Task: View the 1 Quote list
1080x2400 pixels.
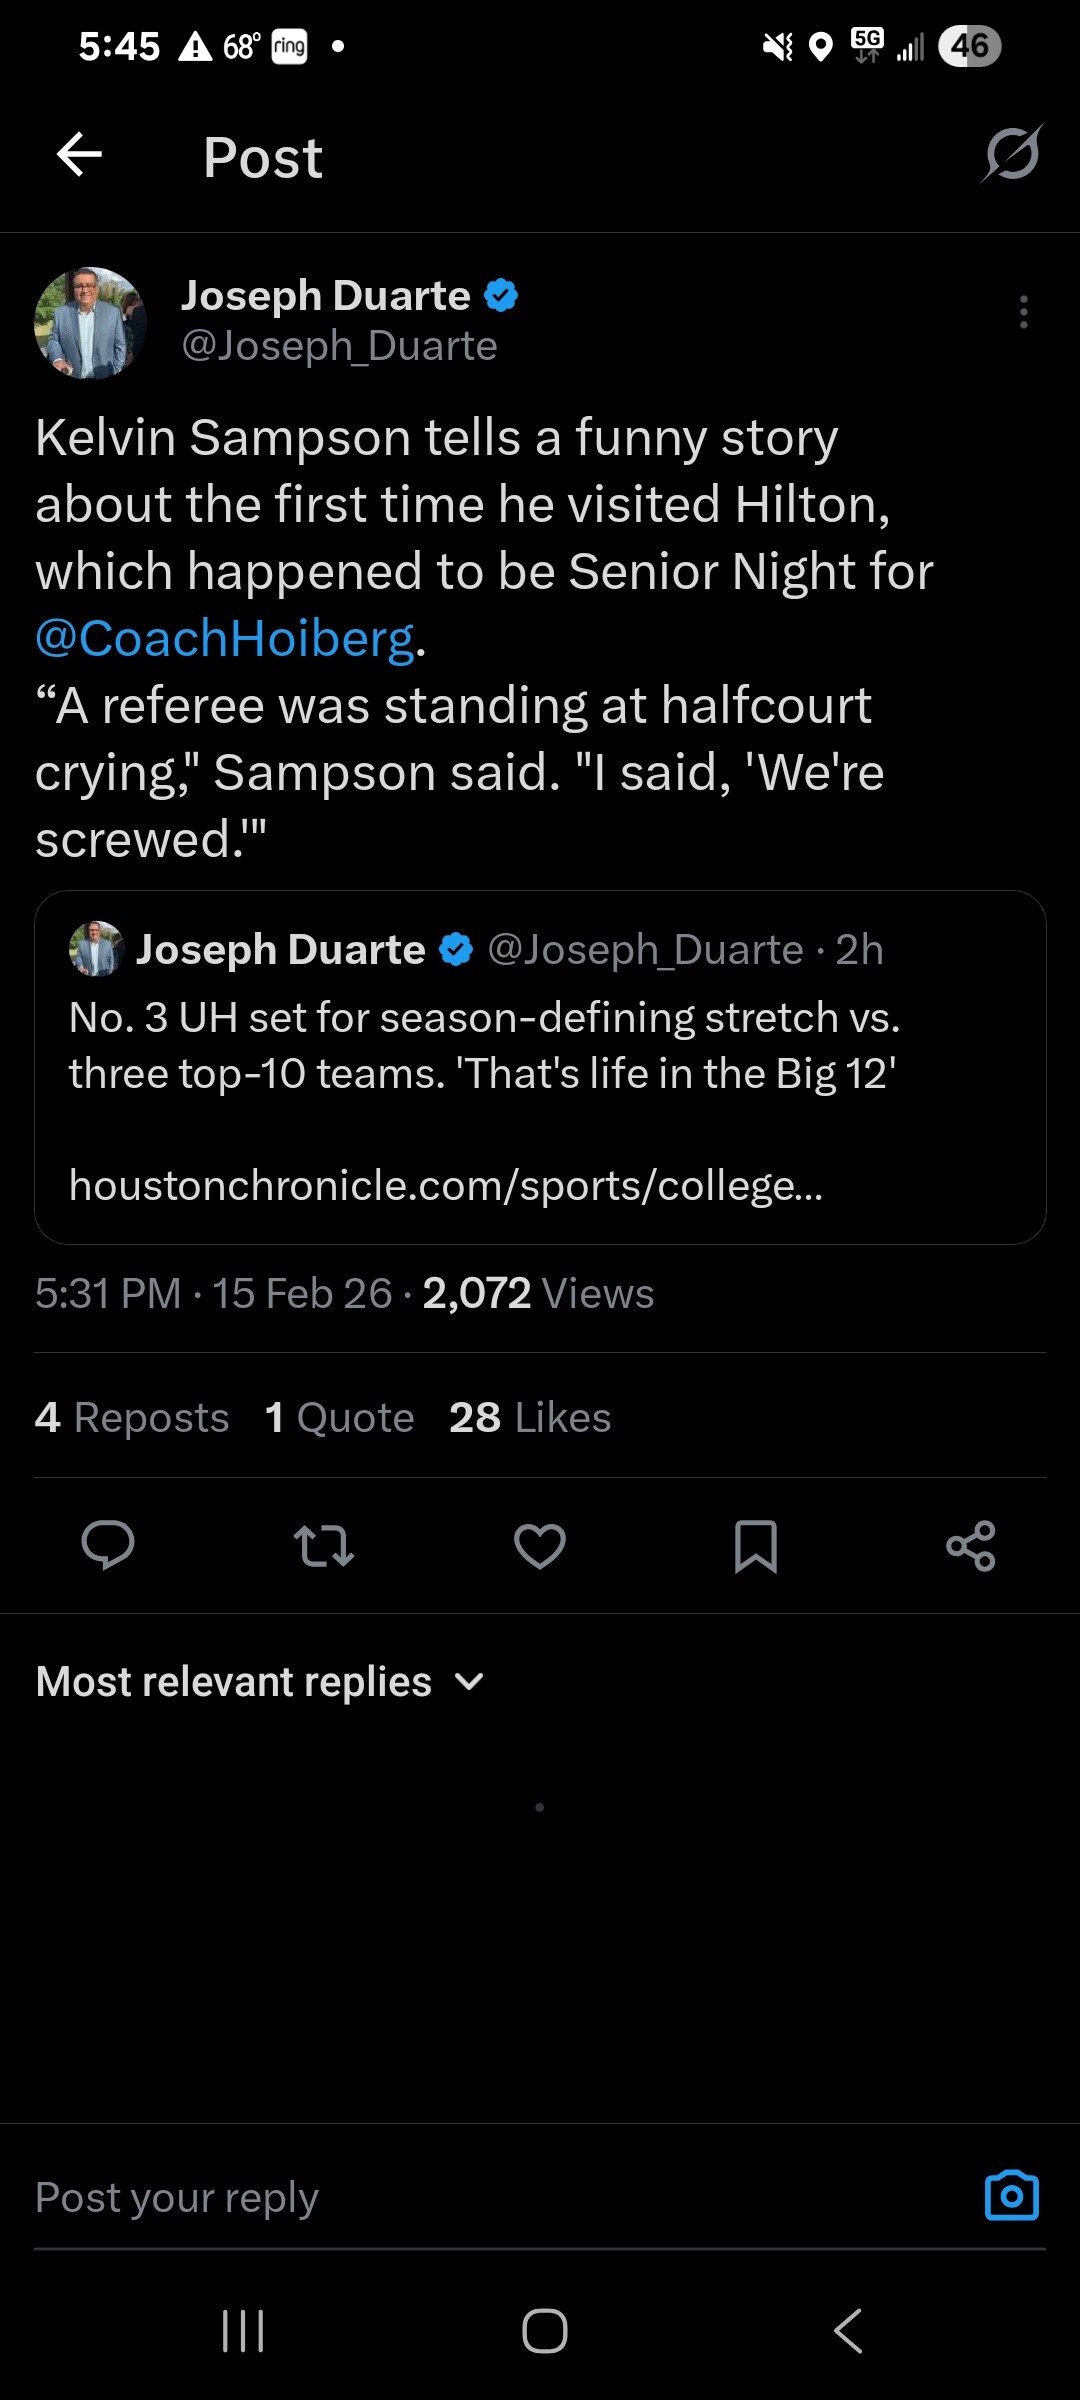Action: [340, 1417]
